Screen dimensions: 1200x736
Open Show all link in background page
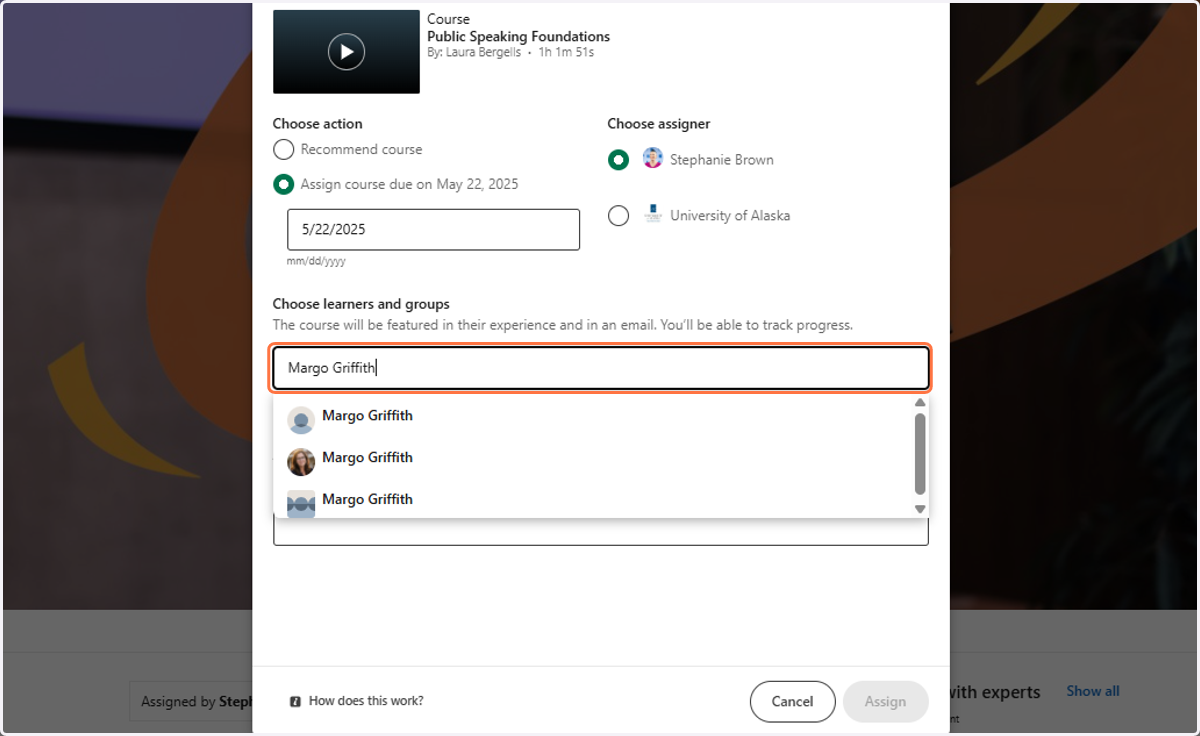(1093, 691)
